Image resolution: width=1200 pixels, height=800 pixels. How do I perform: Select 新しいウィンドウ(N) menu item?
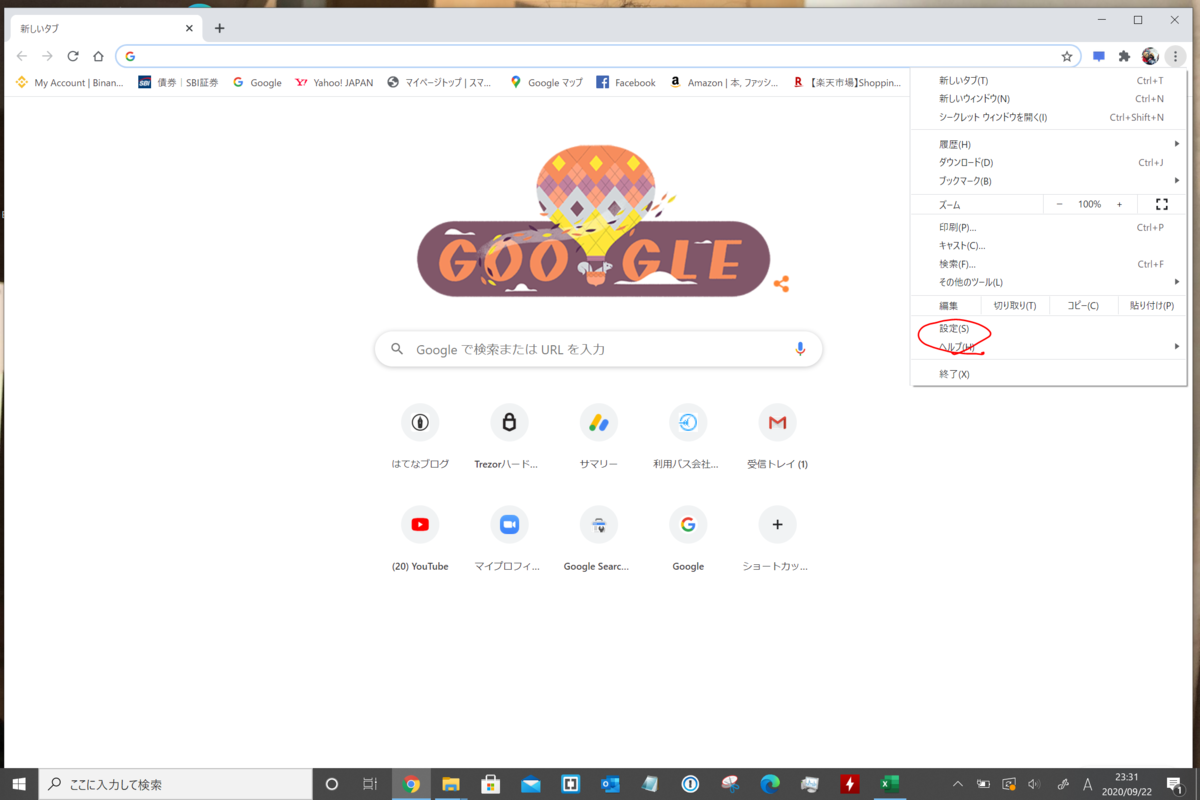1049,99
